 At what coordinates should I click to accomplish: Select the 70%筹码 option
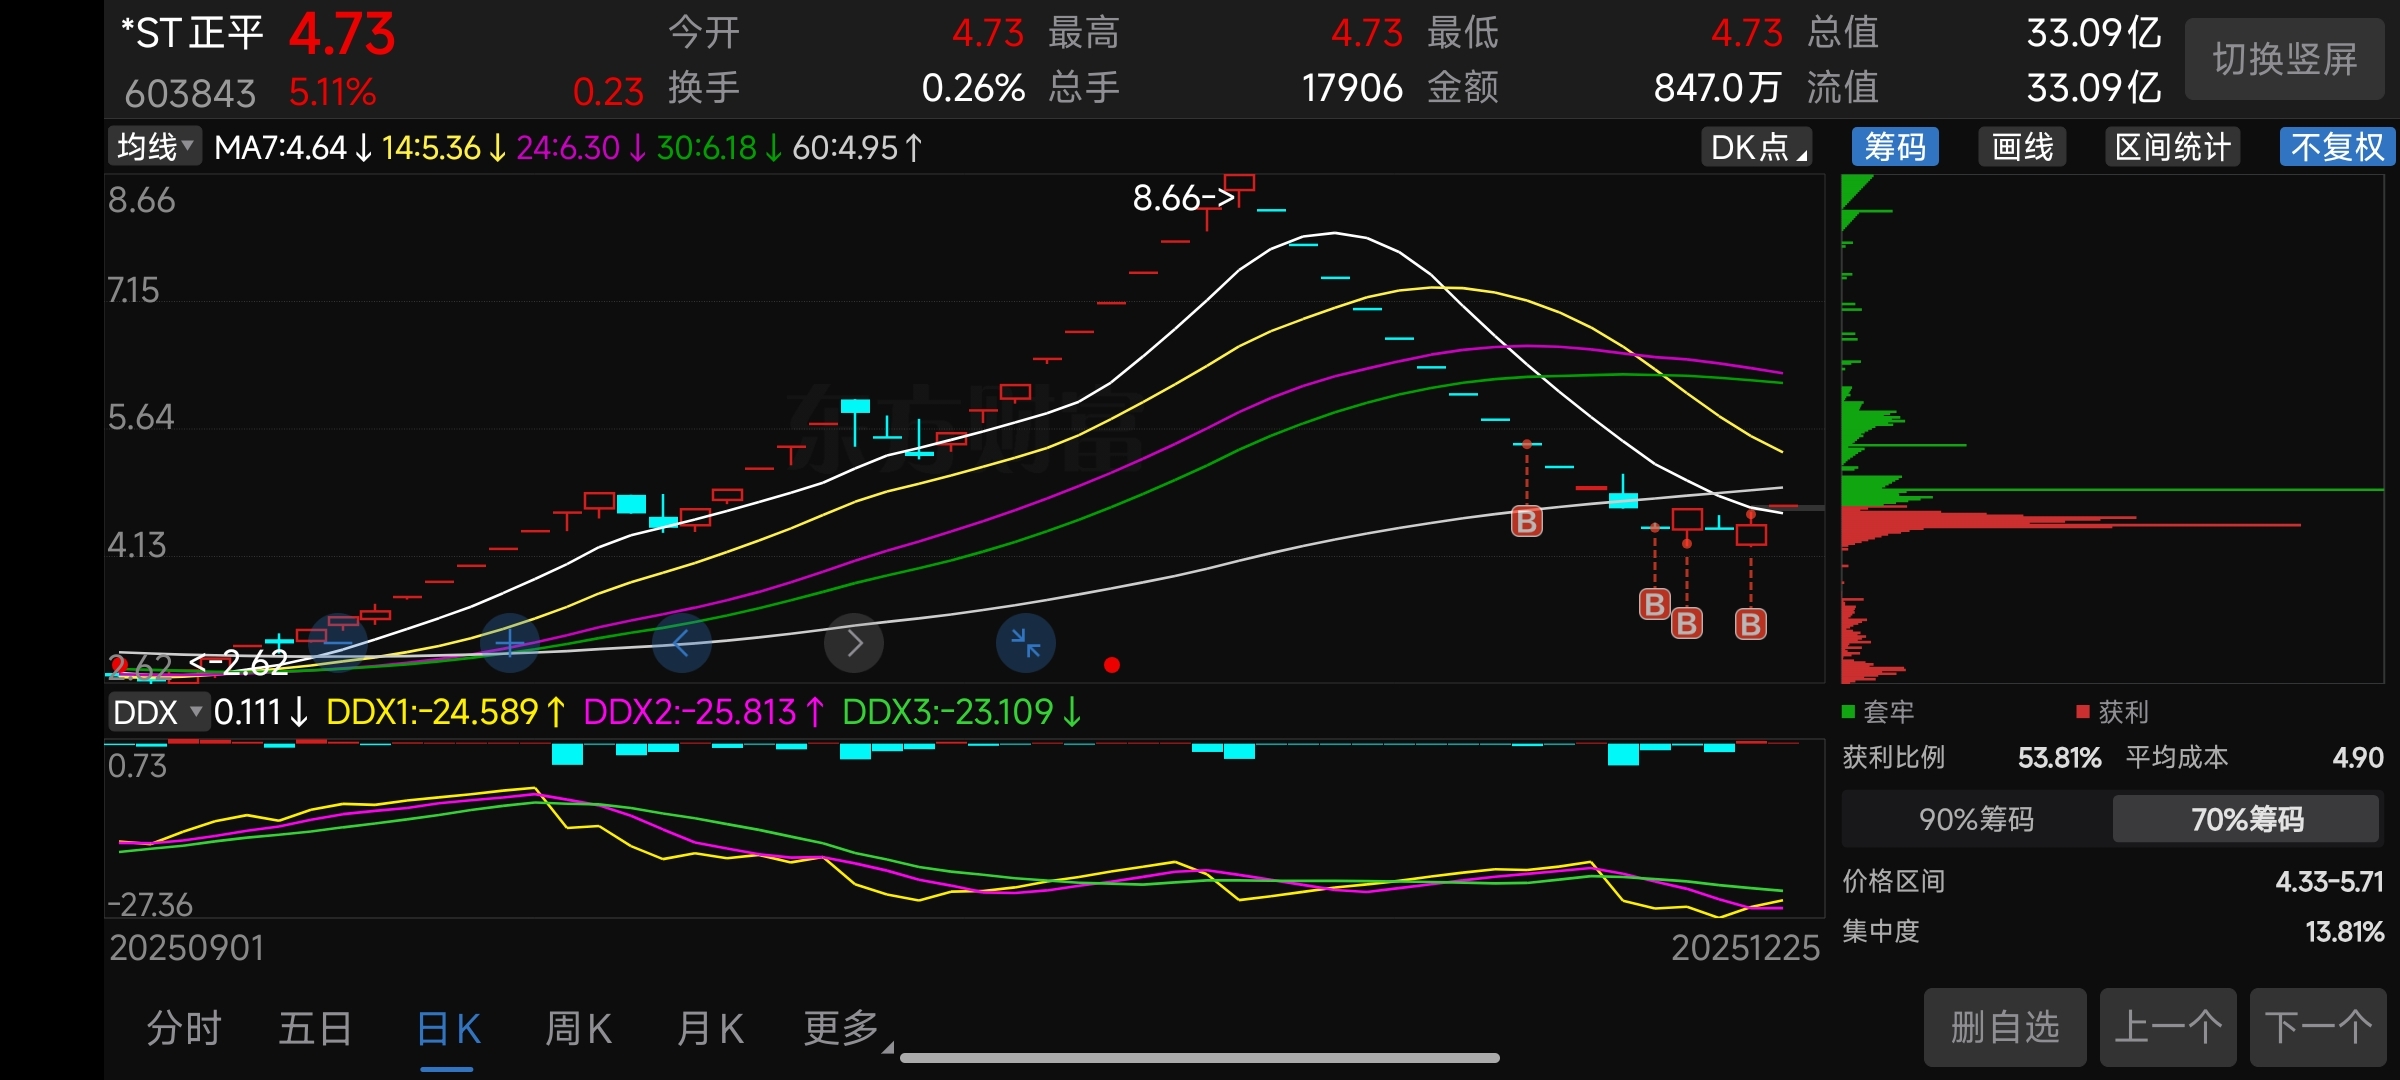click(2246, 819)
